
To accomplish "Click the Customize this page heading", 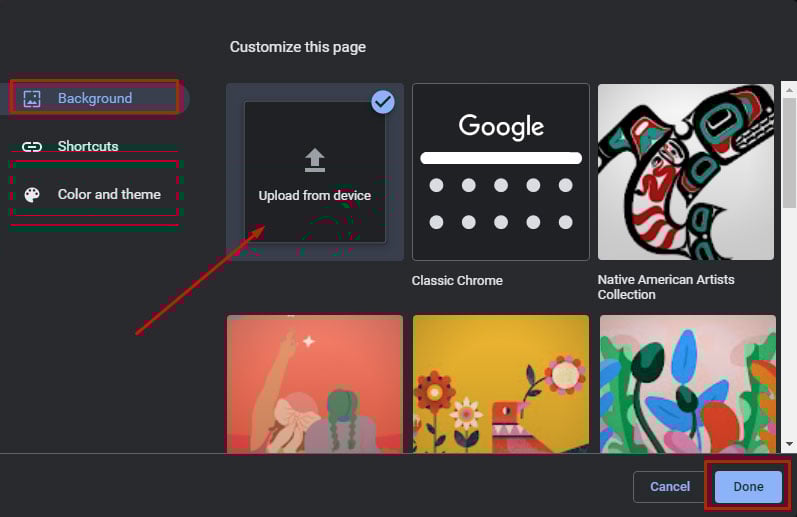I will [298, 47].
